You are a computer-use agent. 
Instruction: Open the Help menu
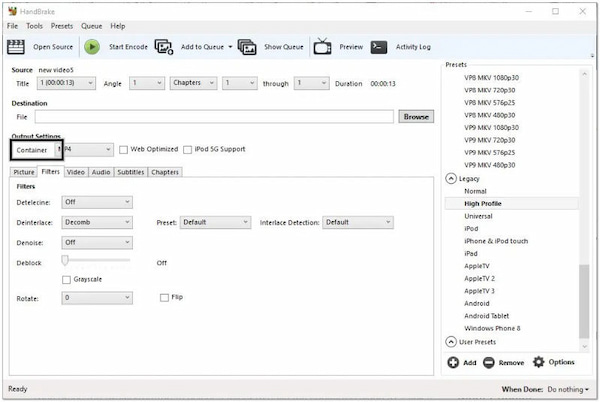click(117, 26)
